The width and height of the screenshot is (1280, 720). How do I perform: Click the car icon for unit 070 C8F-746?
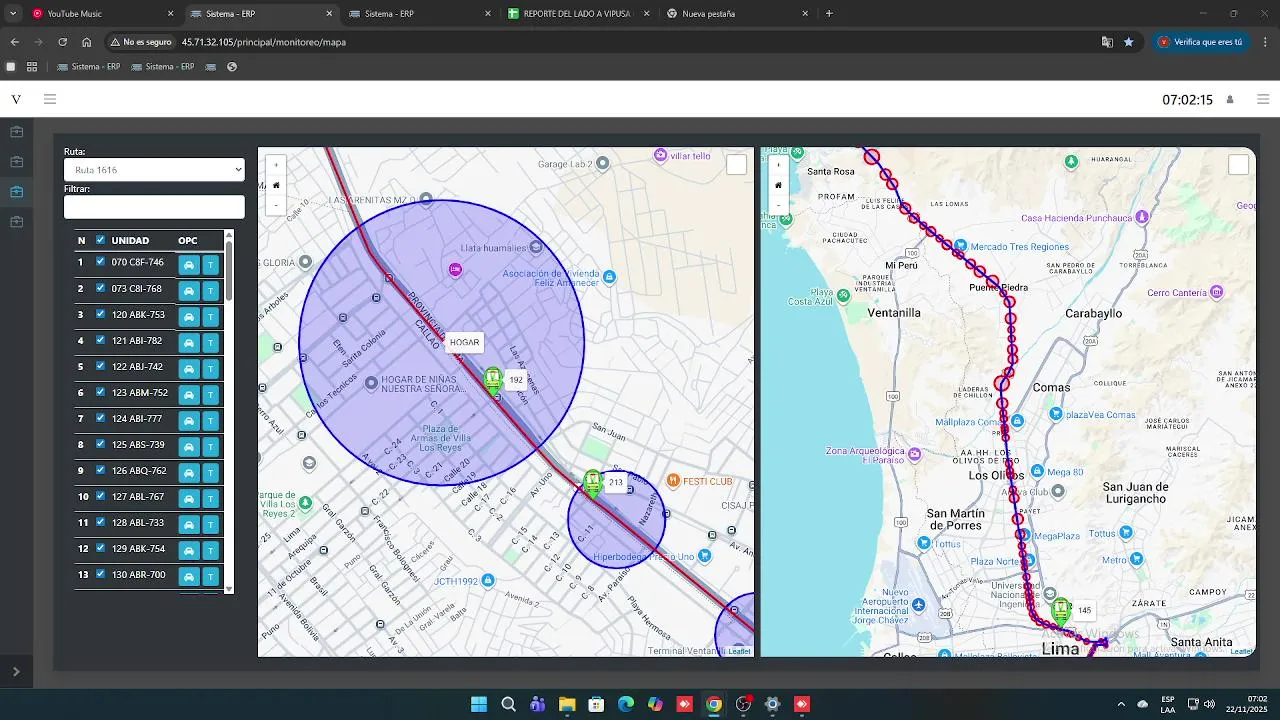click(x=189, y=265)
